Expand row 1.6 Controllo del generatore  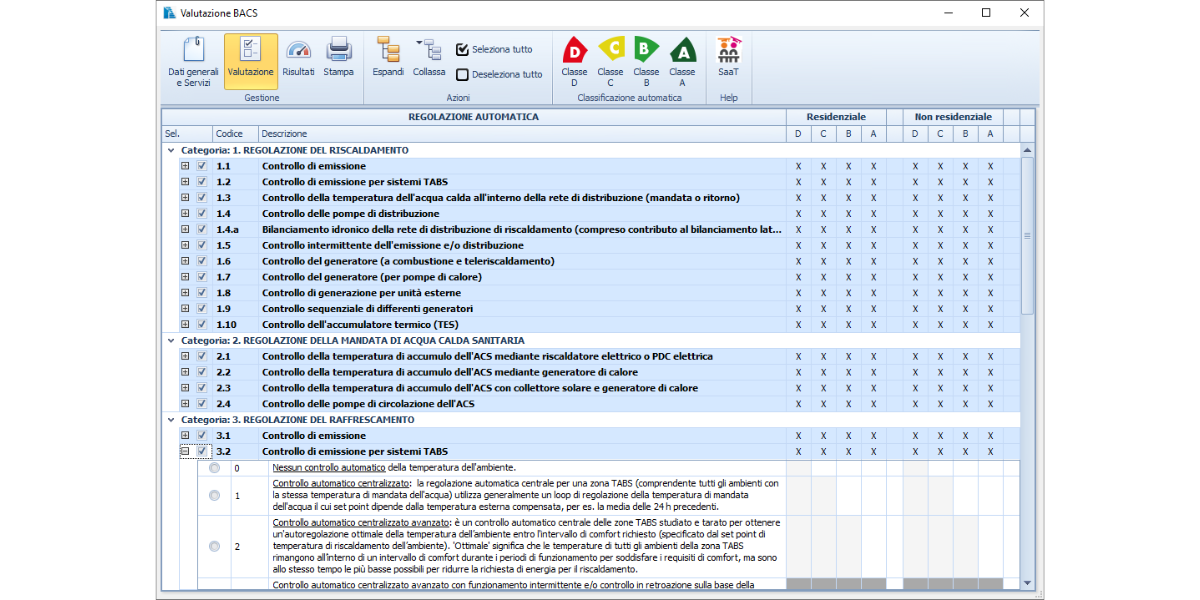pyautogui.click(x=185, y=261)
